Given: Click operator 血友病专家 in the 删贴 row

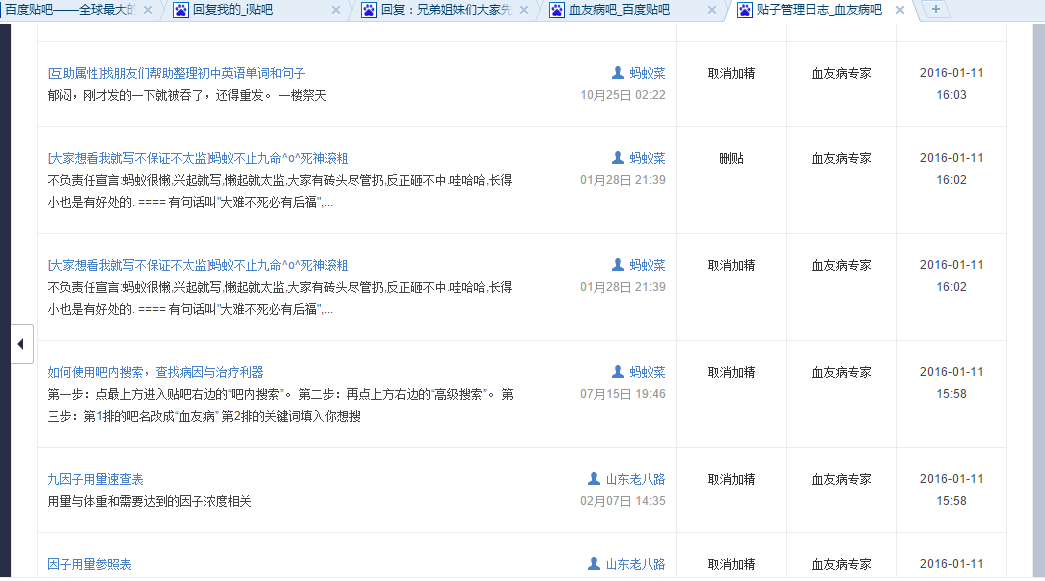Looking at the screenshot, I should coord(841,159).
